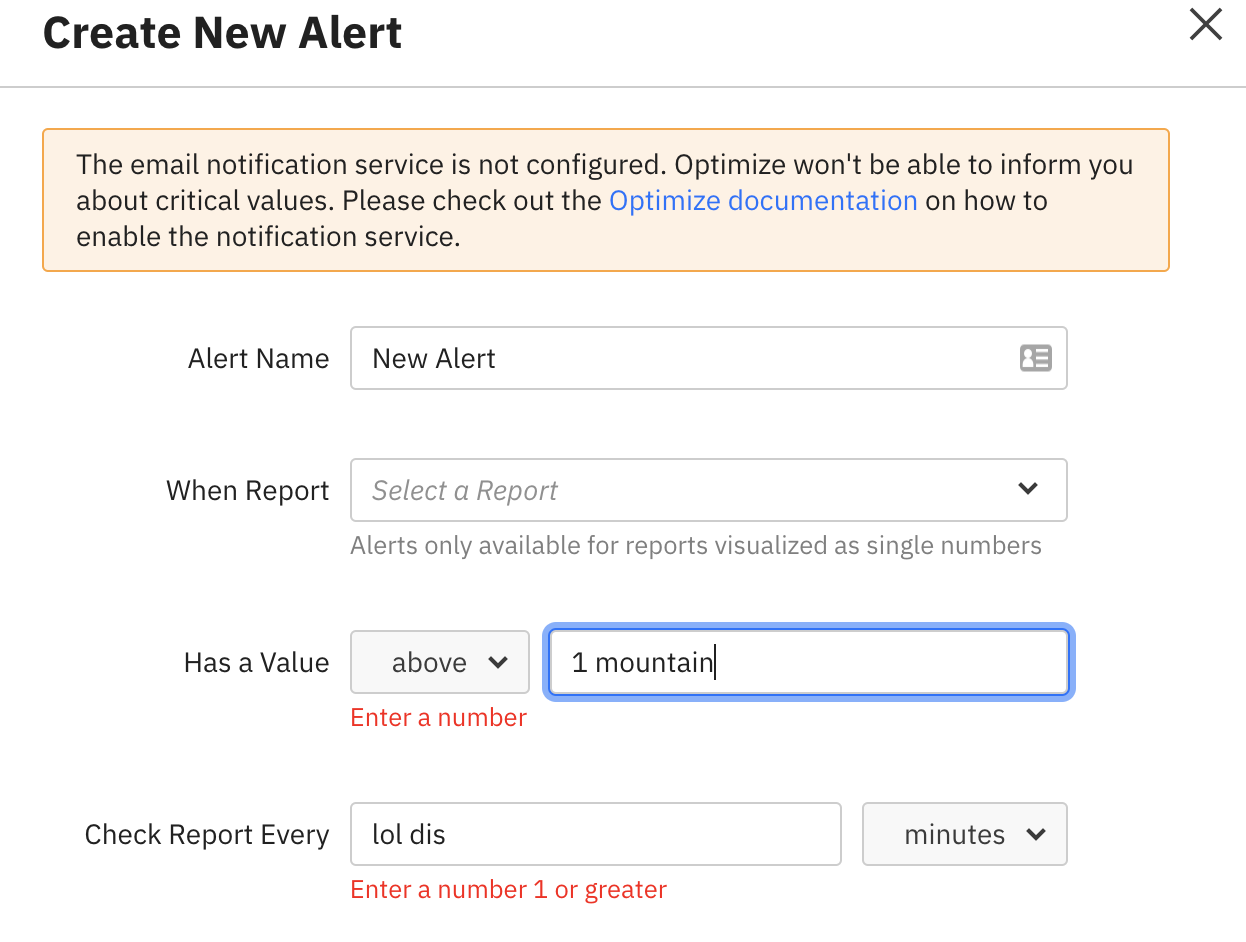Image resolution: width=1246 pixels, height=942 pixels.
Task: Click the single numbers helper text under report
Action: tap(695, 546)
